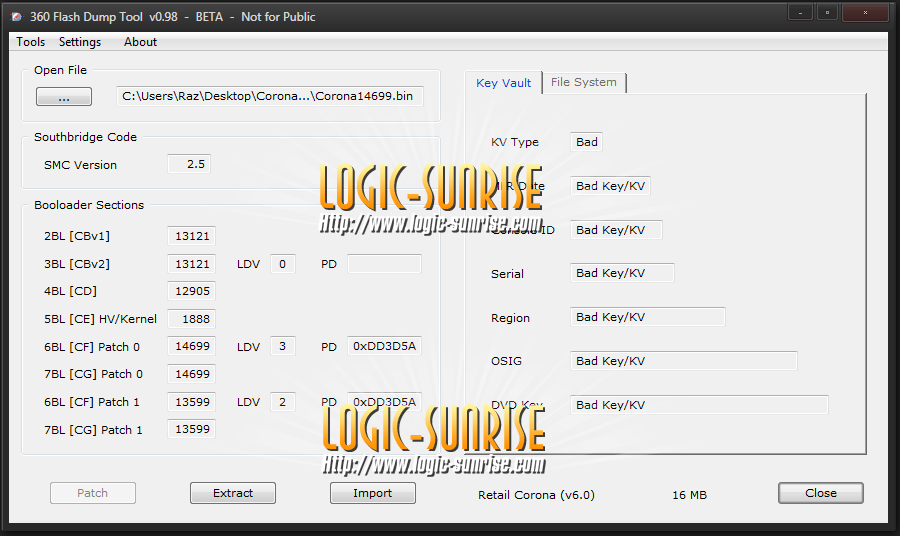Switch to the Key Vault tab
The width and height of the screenshot is (900, 536).
tap(503, 83)
